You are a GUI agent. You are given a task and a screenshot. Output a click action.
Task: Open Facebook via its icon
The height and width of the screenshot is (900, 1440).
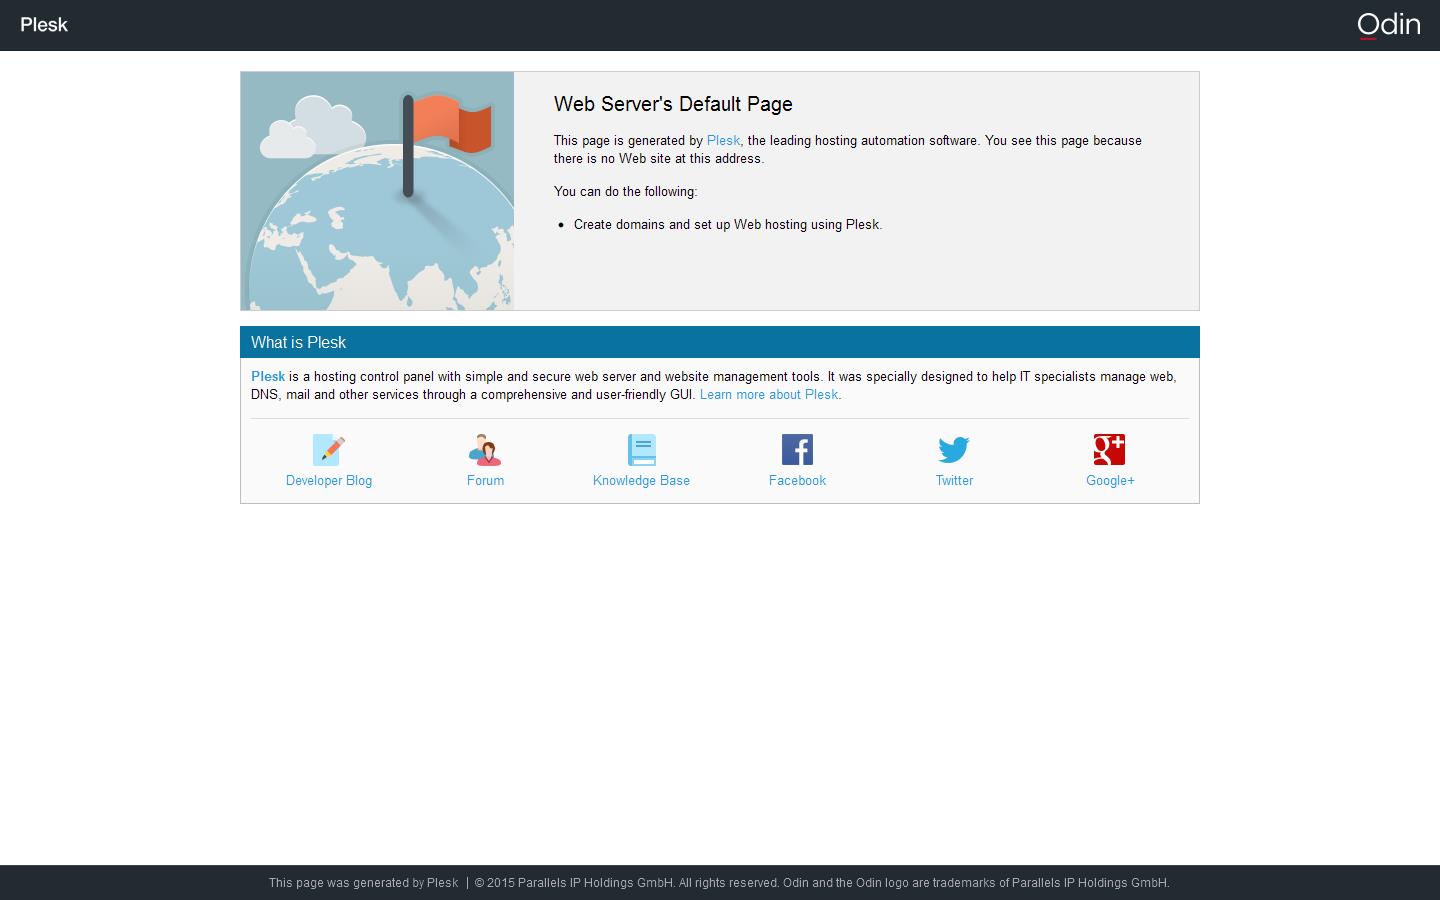tap(797, 450)
